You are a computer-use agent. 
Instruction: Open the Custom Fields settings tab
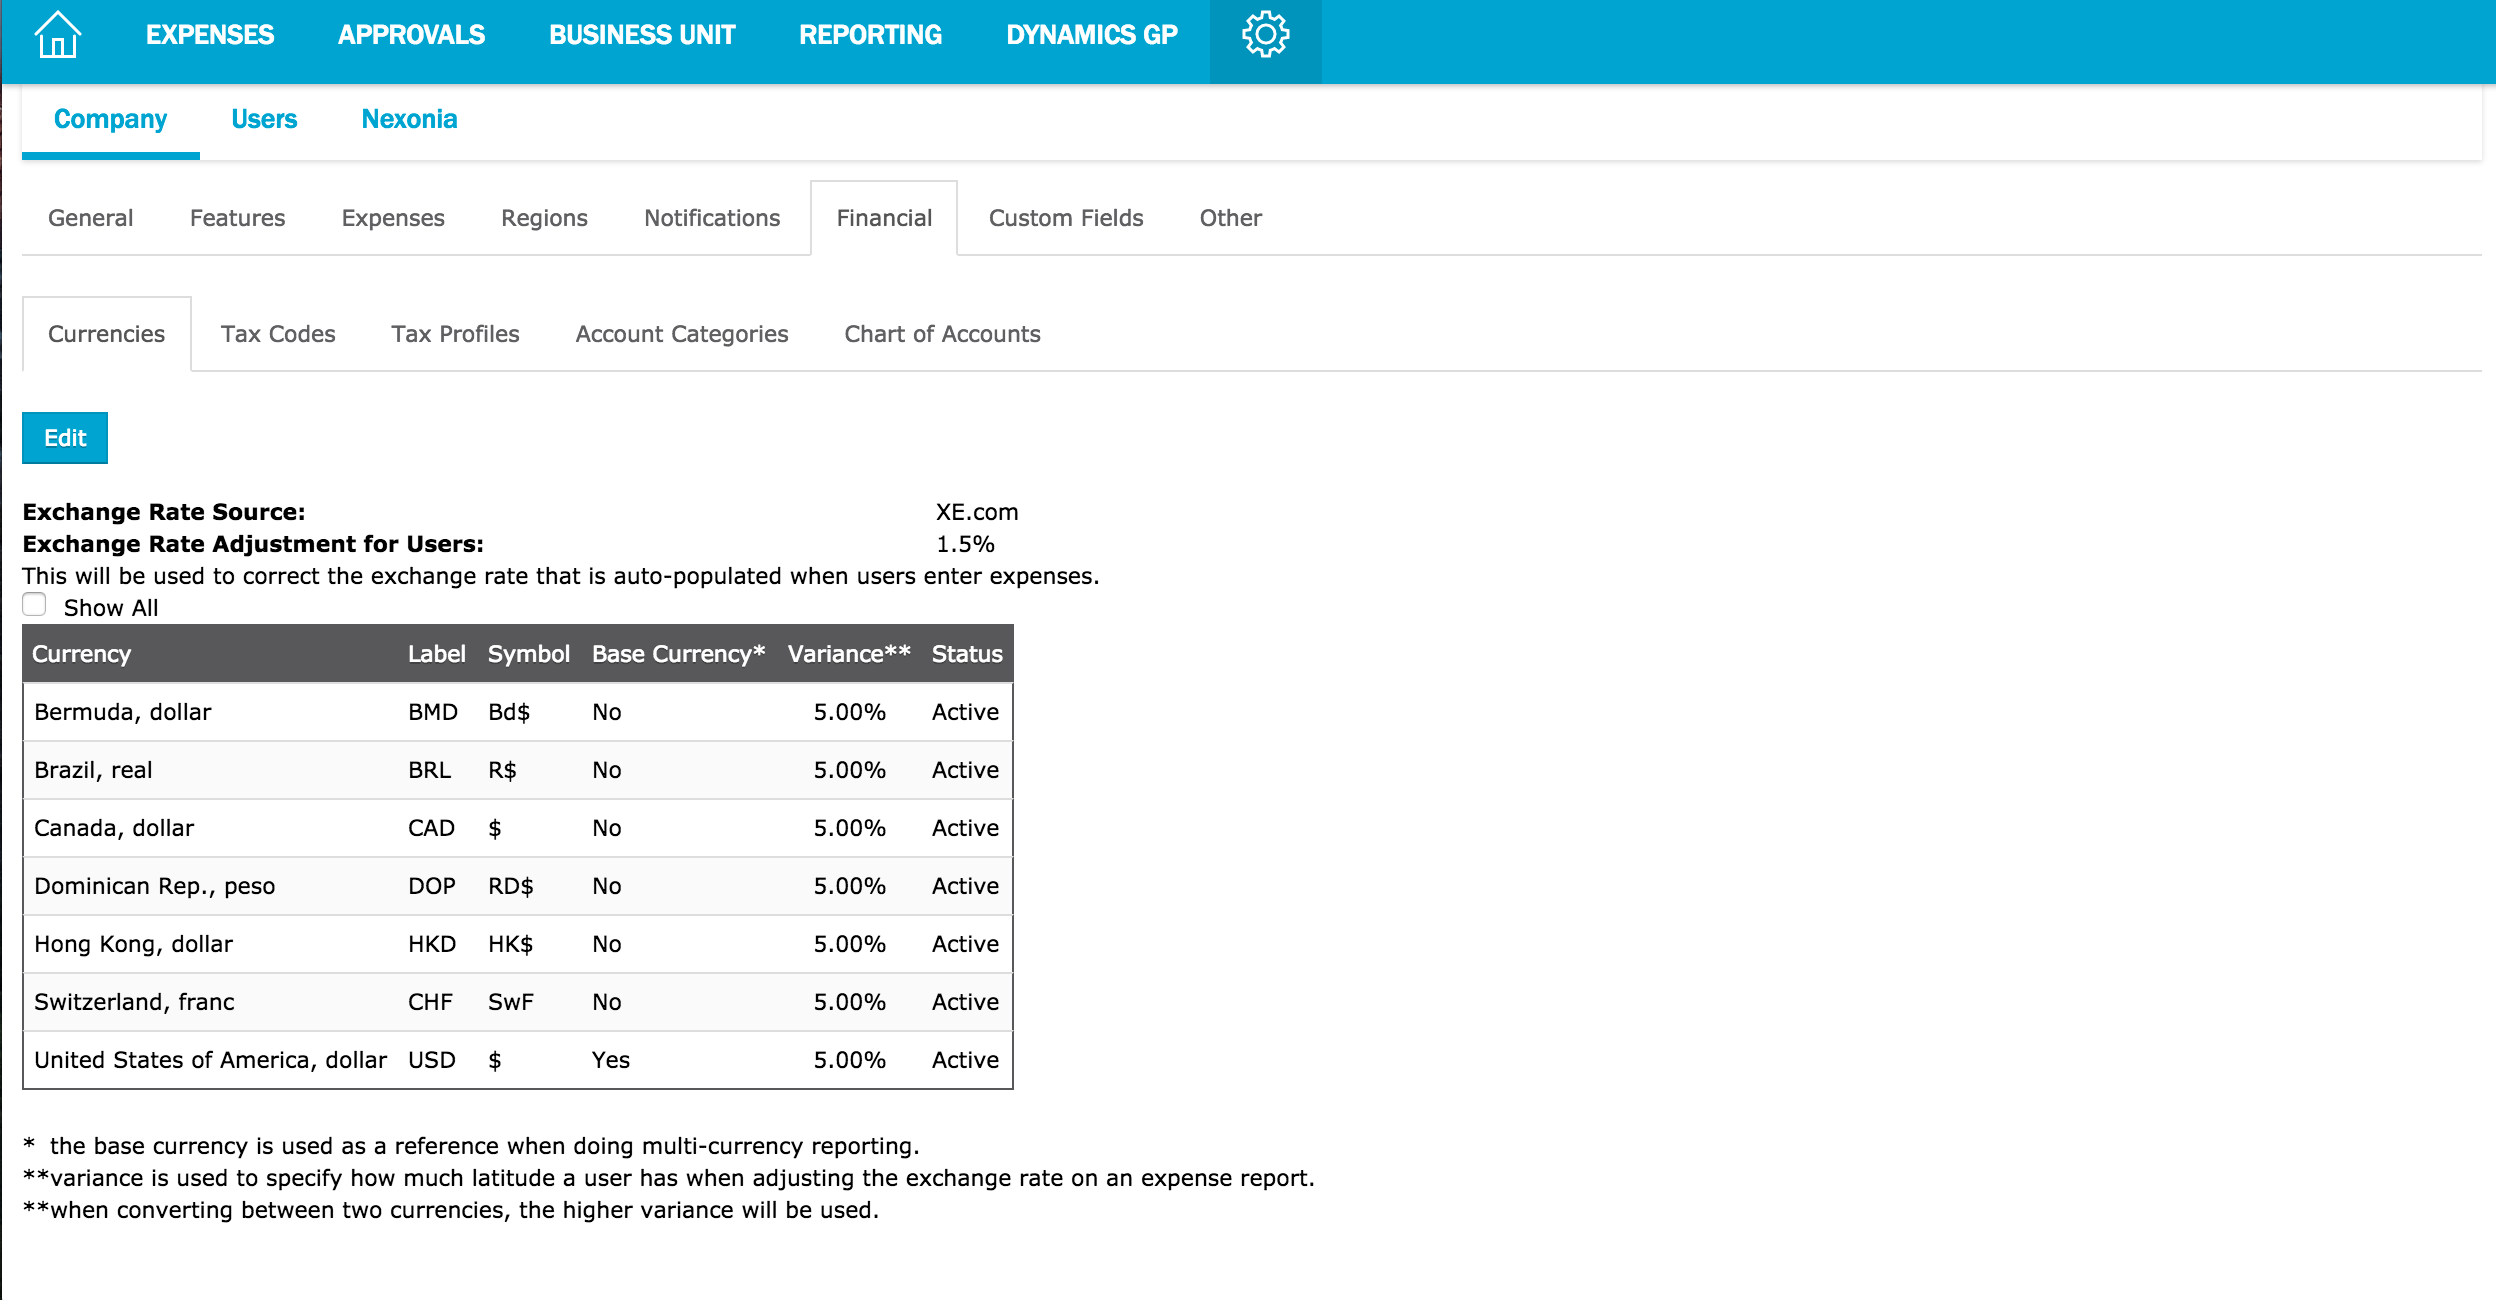(1066, 218)
